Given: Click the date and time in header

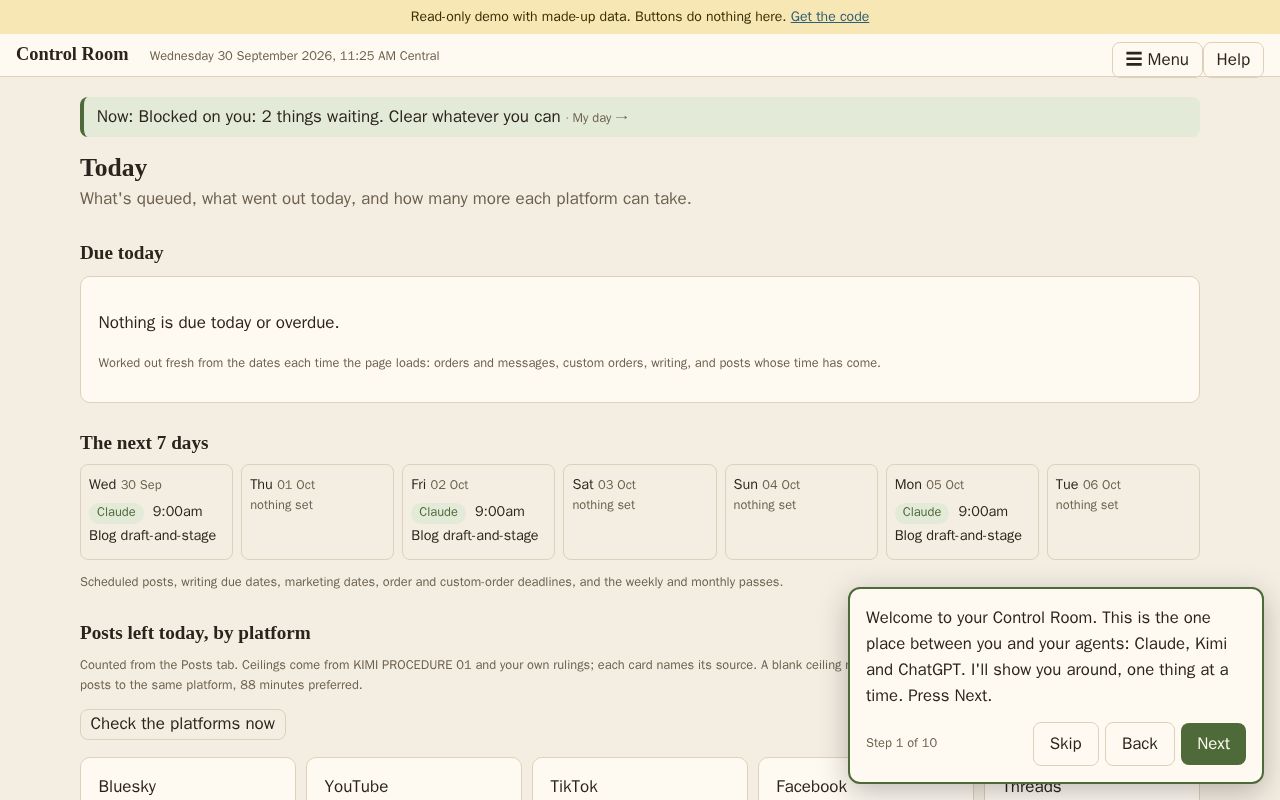Looking at the screenshot, I should tap(294, 56).
